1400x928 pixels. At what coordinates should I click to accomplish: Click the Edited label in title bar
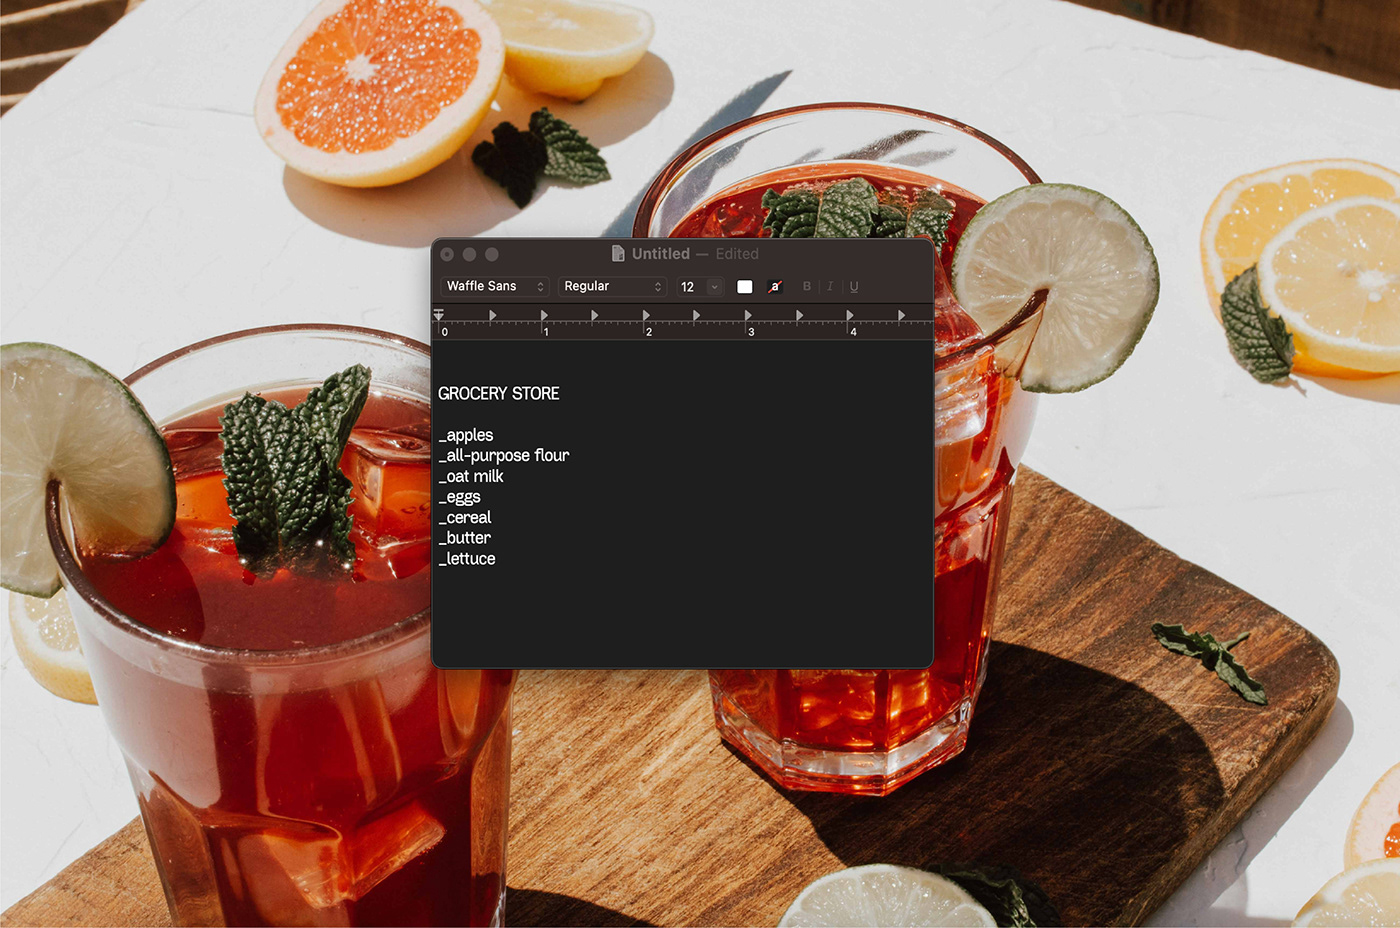[x=737, y=254]
